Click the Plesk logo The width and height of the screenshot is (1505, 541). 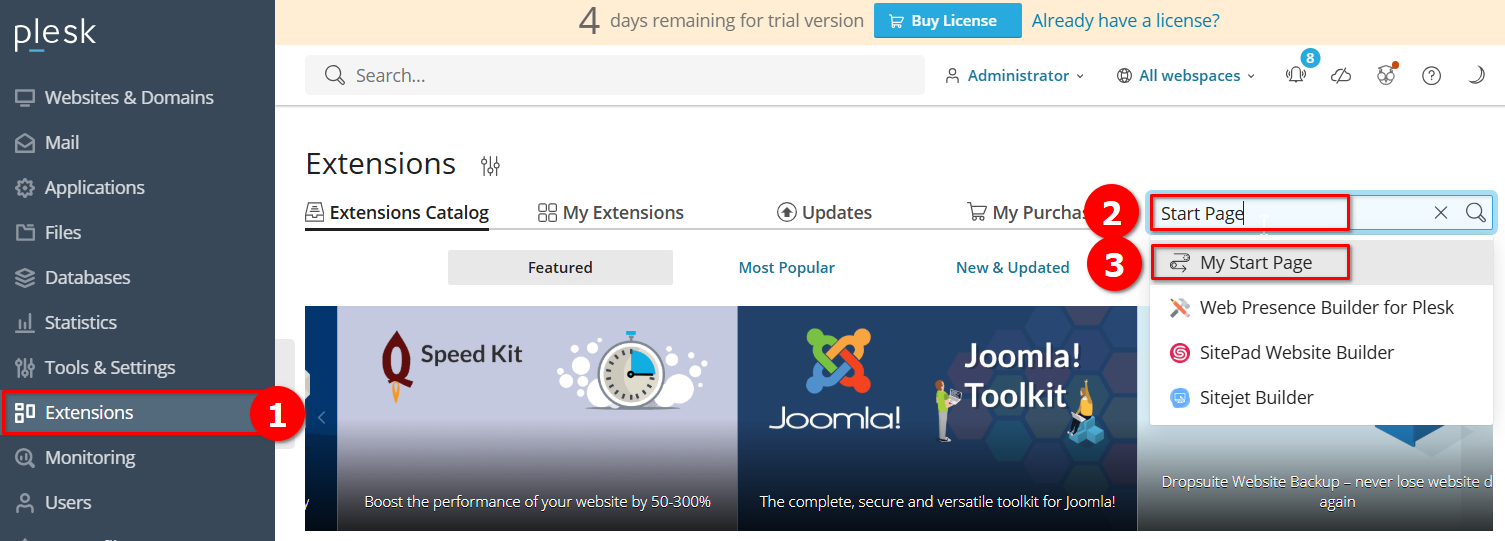(55, 34)
